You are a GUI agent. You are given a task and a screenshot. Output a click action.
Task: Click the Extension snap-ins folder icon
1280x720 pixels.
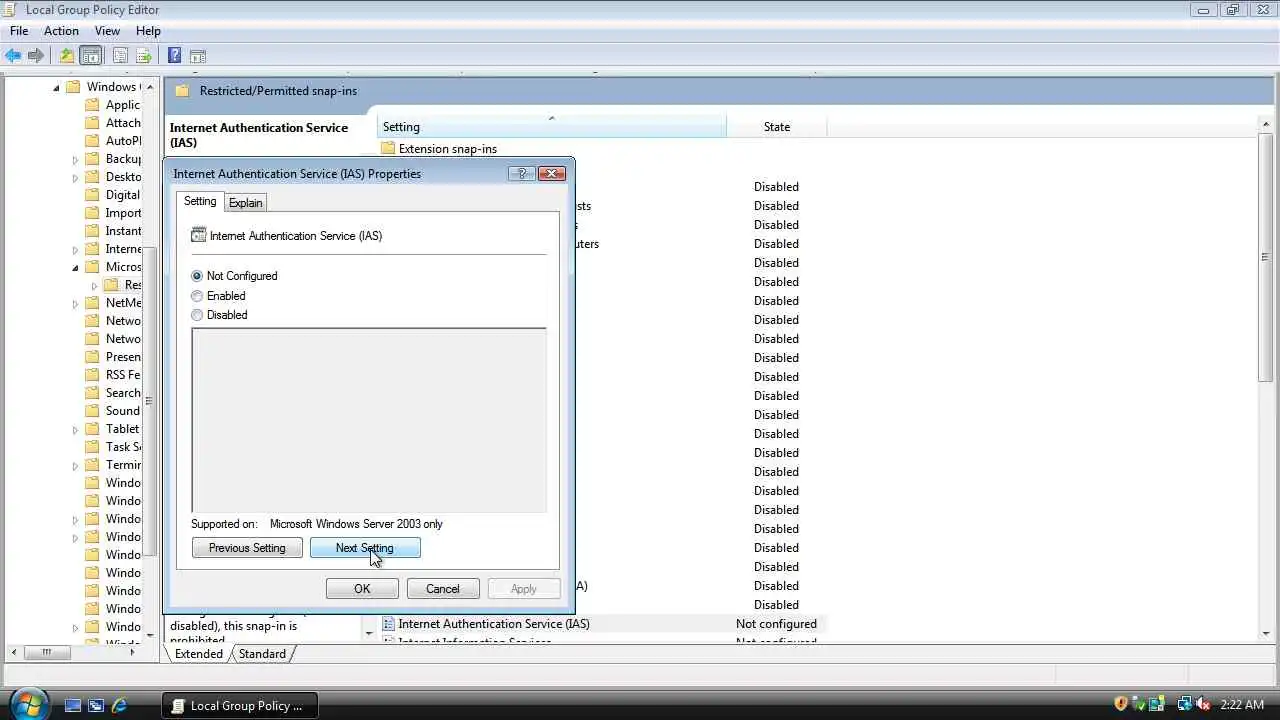pyautogui.click(x=388, y=148)
